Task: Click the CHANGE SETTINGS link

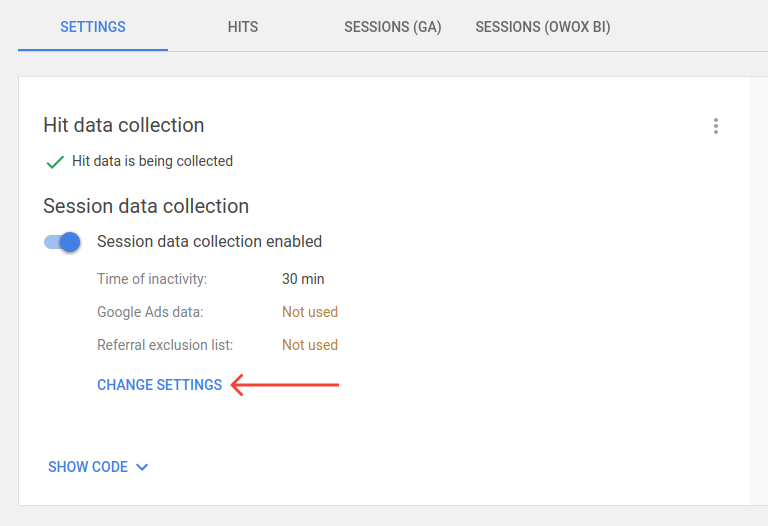Action: click(159, 385)
